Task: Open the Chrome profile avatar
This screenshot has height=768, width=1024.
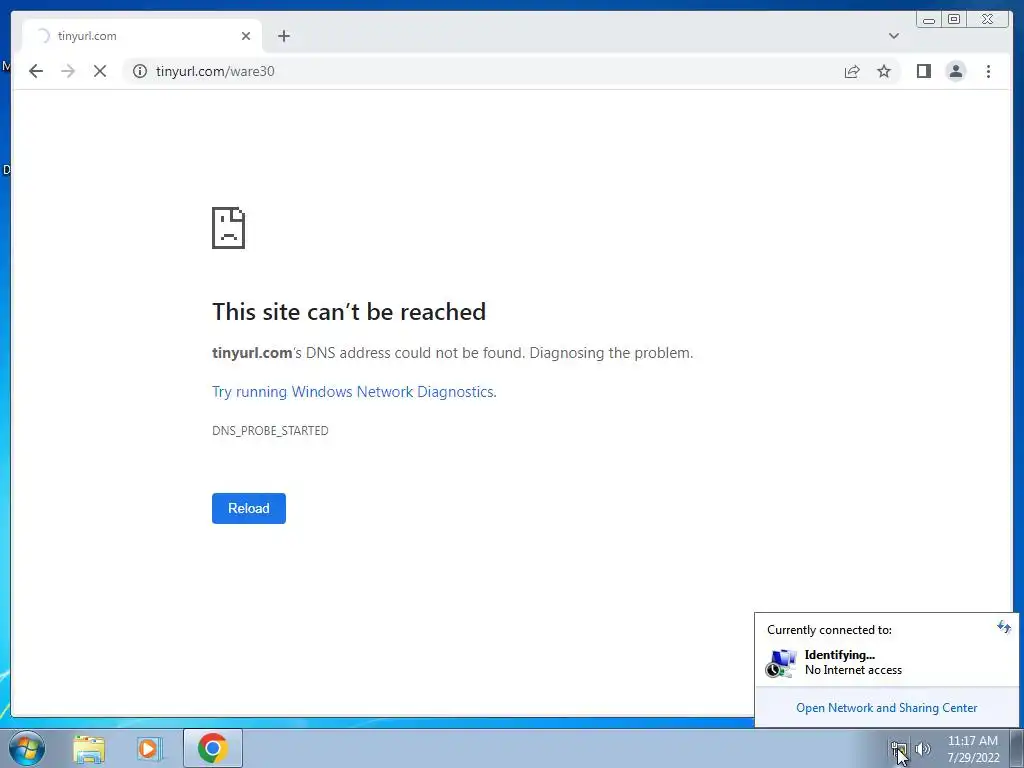Action: point(955,71)
